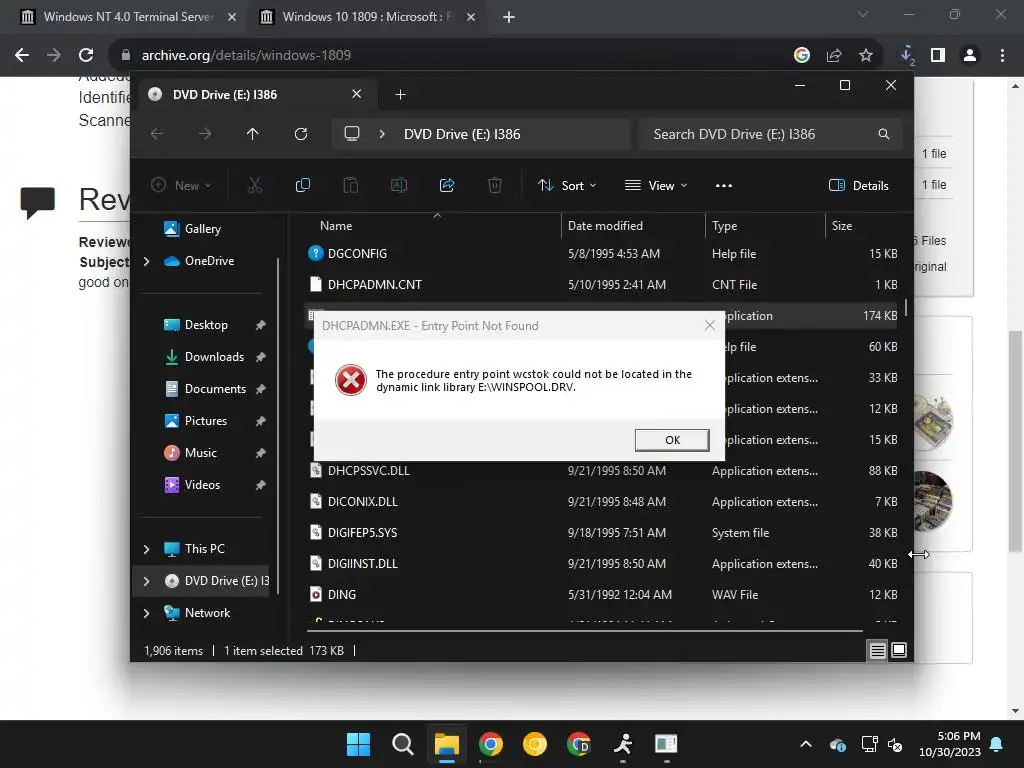Select the DIGIINST.DLL file
The width and height of the screenshot is (1024, 768).
[602, 564]
